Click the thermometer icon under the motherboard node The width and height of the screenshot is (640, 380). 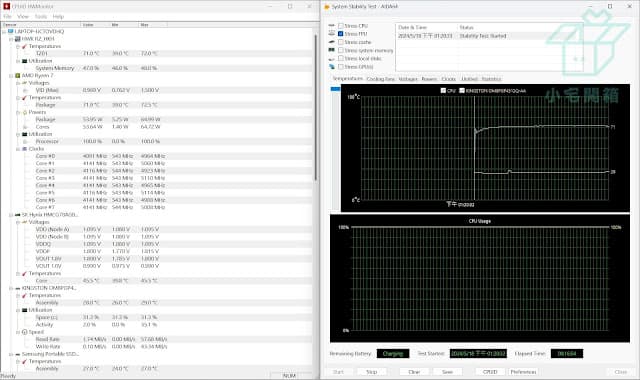(24, 46)
